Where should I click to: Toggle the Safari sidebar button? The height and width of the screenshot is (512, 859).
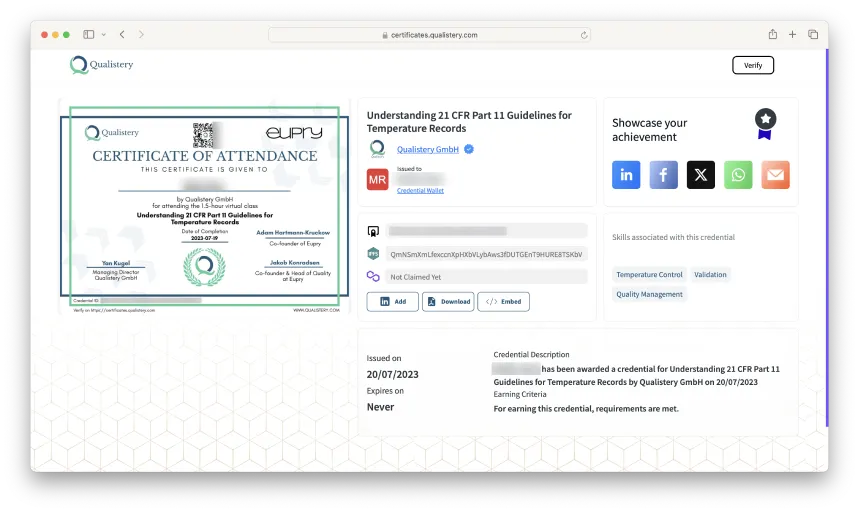click(x=89, y=34)
